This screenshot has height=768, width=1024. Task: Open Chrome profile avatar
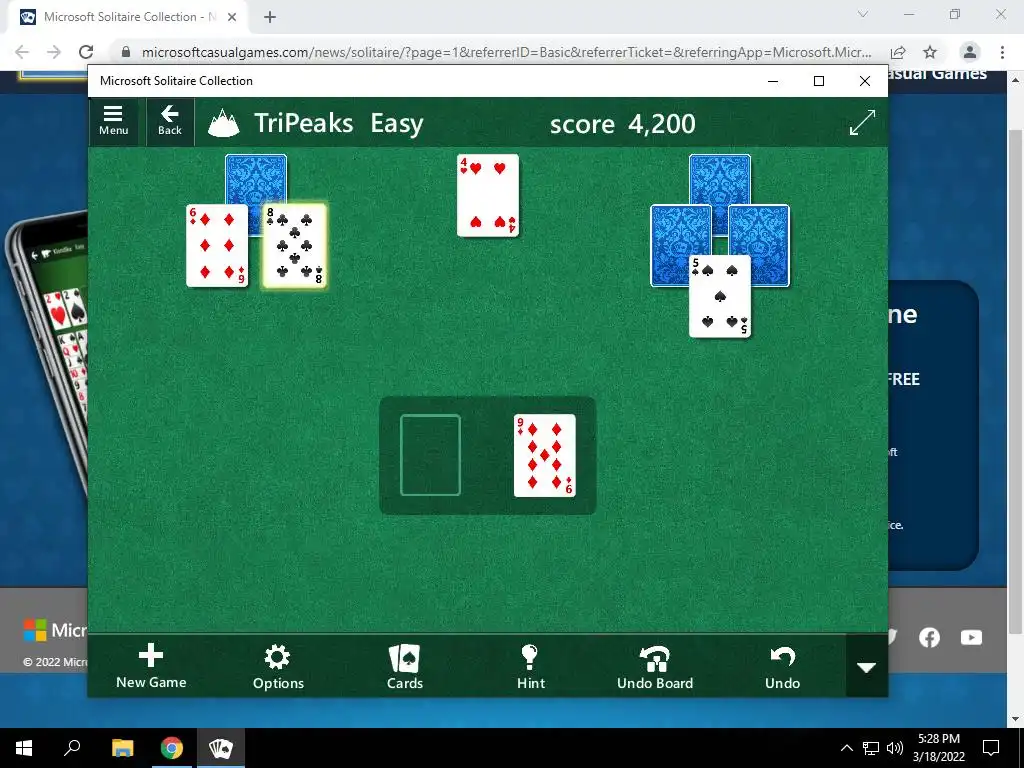click(970, 52)
